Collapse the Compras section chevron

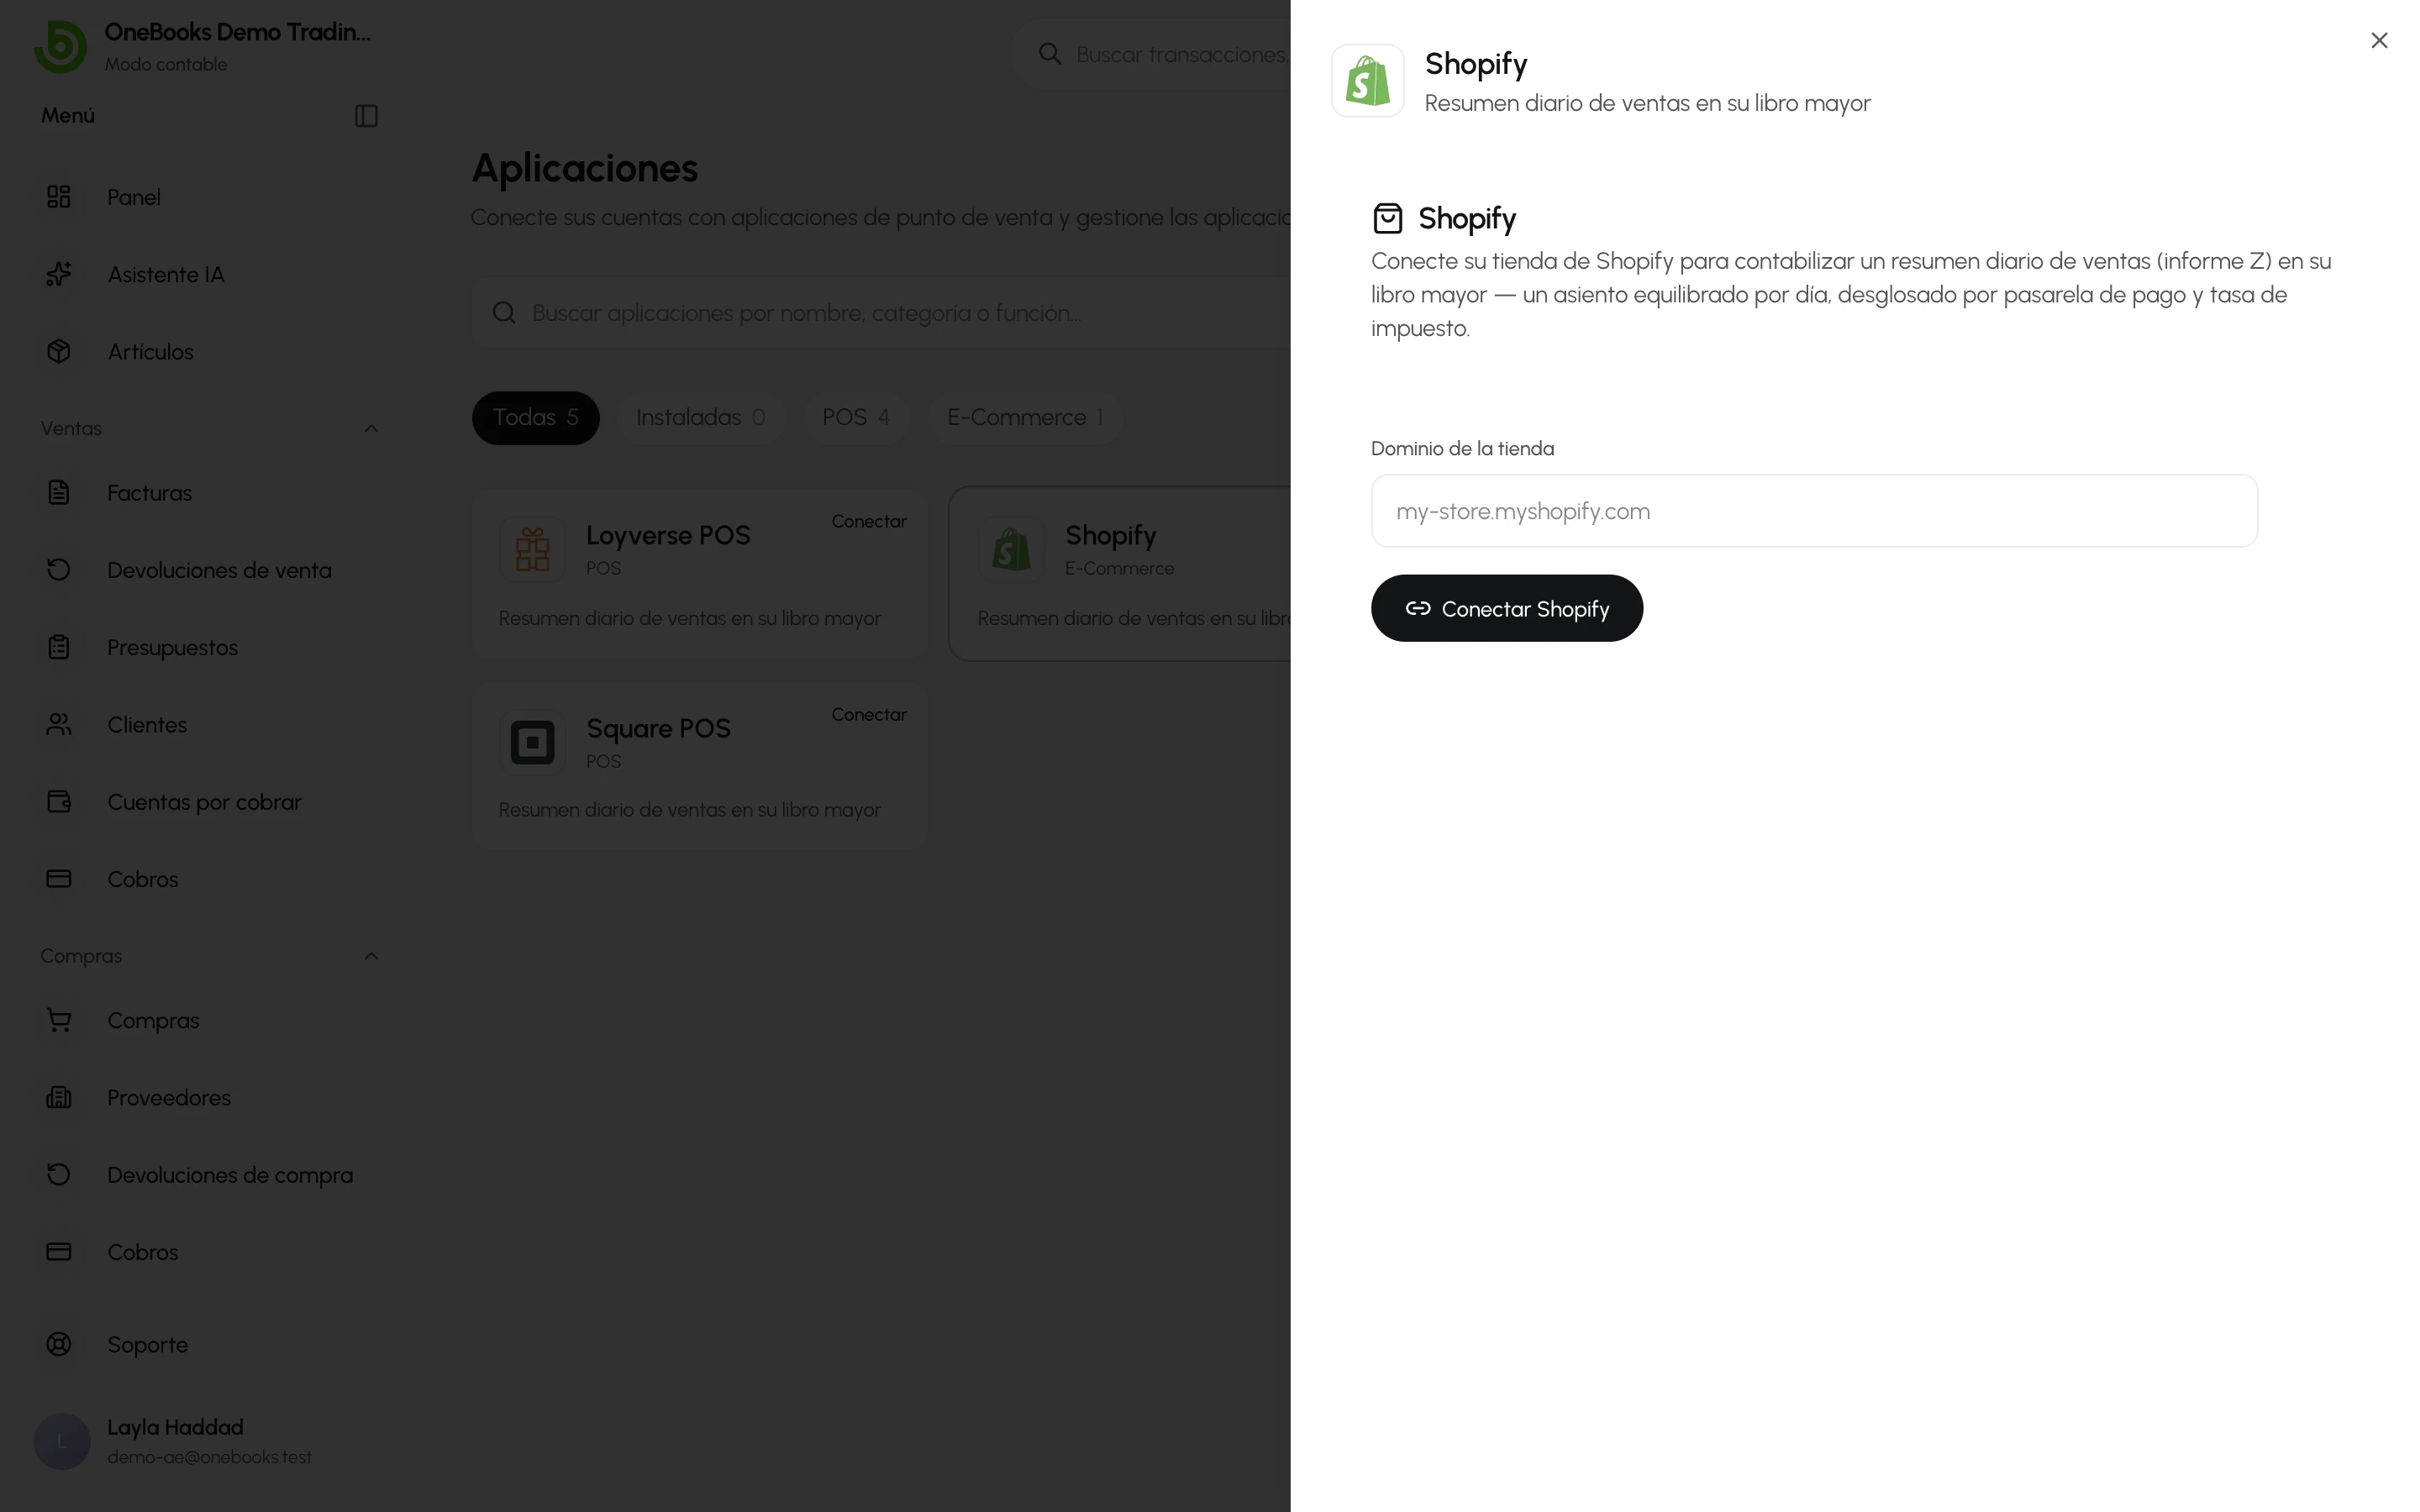(371, 956)
